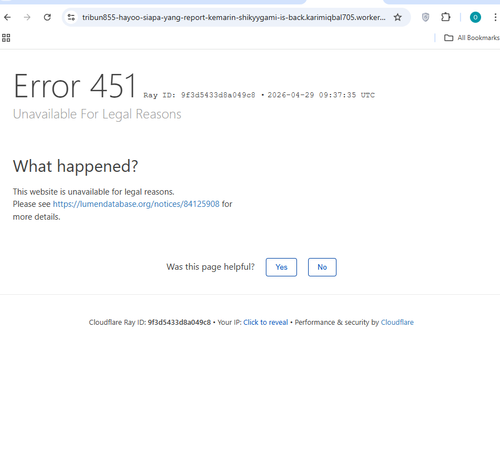Image resolution: width=500 pixels, height=456 pixels.
Task: Open the profile avatar menu
Action: [x=475, y=17]
